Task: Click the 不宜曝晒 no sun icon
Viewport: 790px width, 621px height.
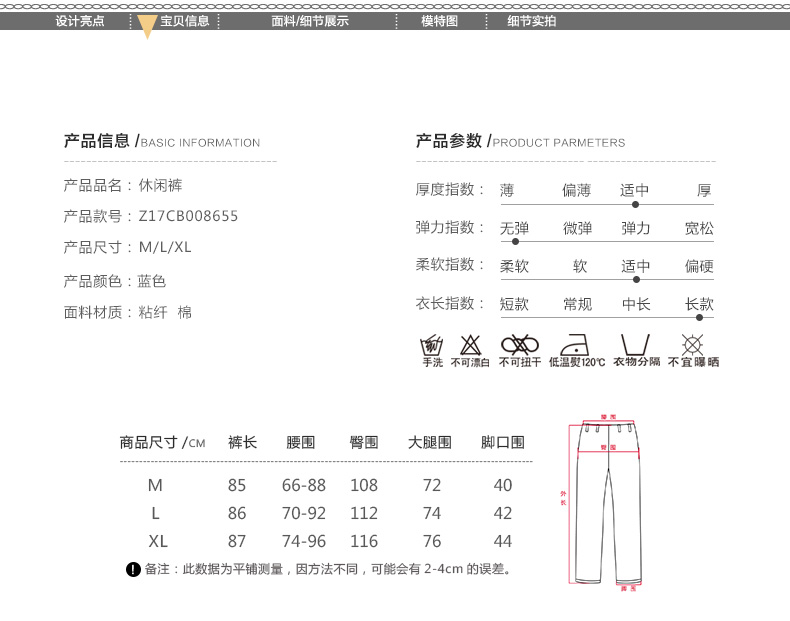Action: coord(693,351)
